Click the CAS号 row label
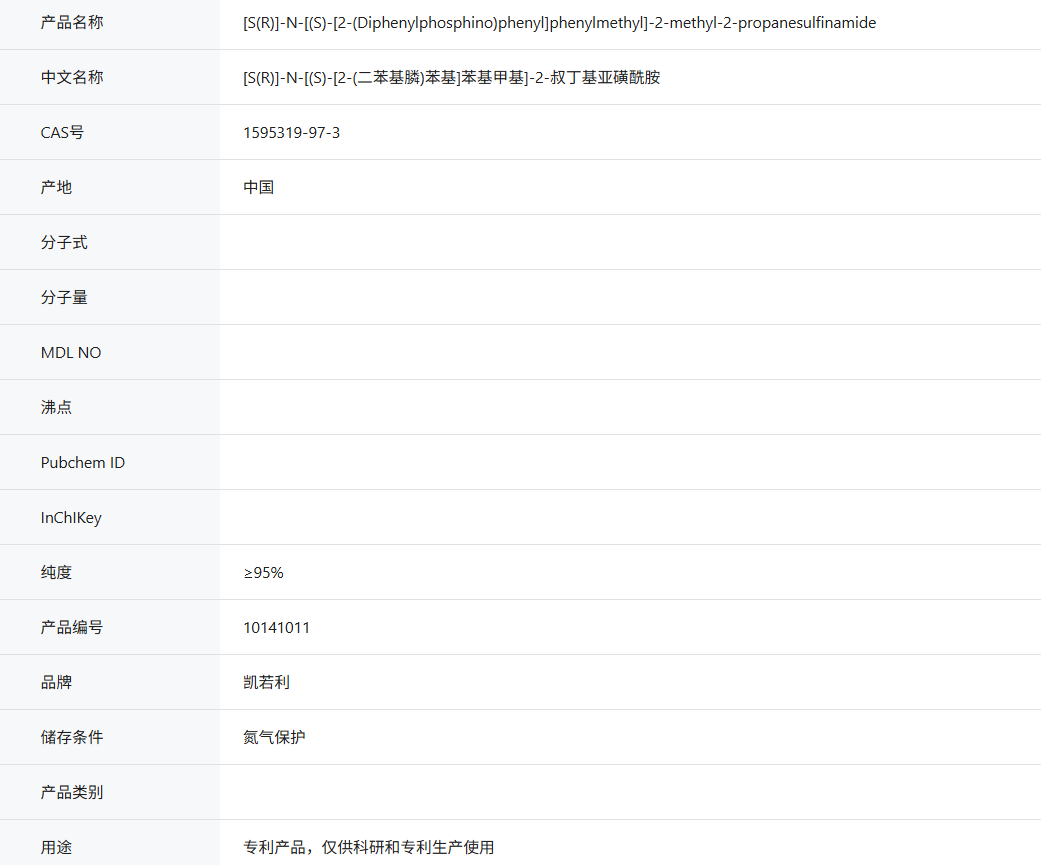Image resolution: width=1041 pixels, height=865 pixels. coord(62,132)
